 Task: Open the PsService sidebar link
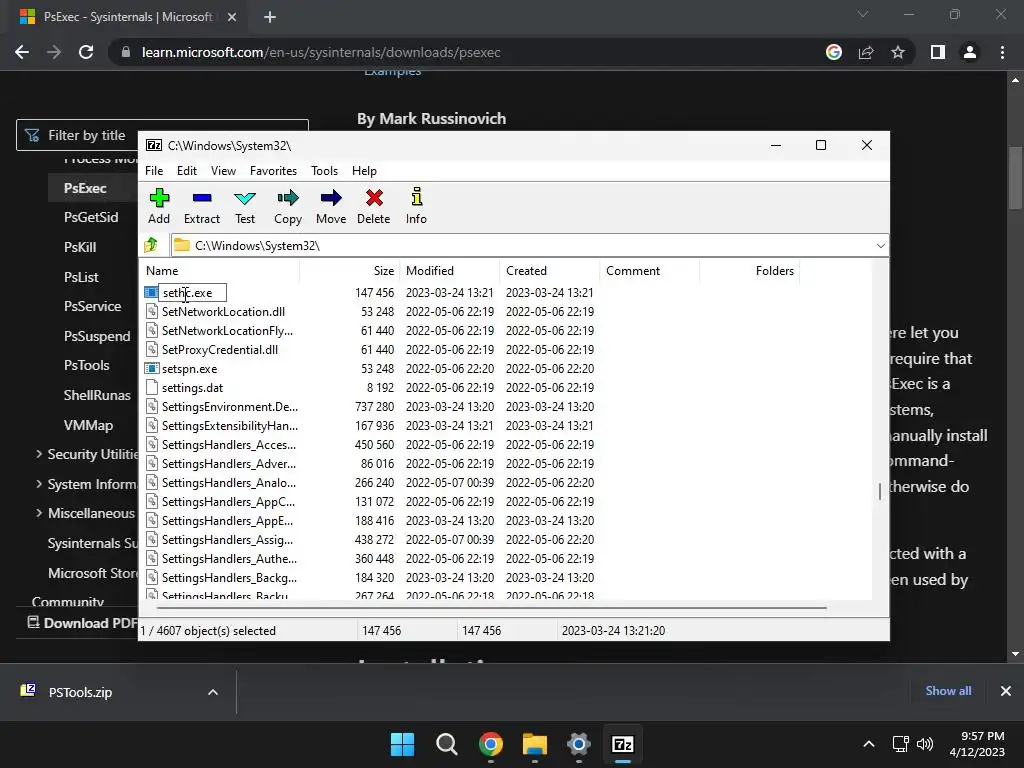pyautogui.click(x=92, y=306)
